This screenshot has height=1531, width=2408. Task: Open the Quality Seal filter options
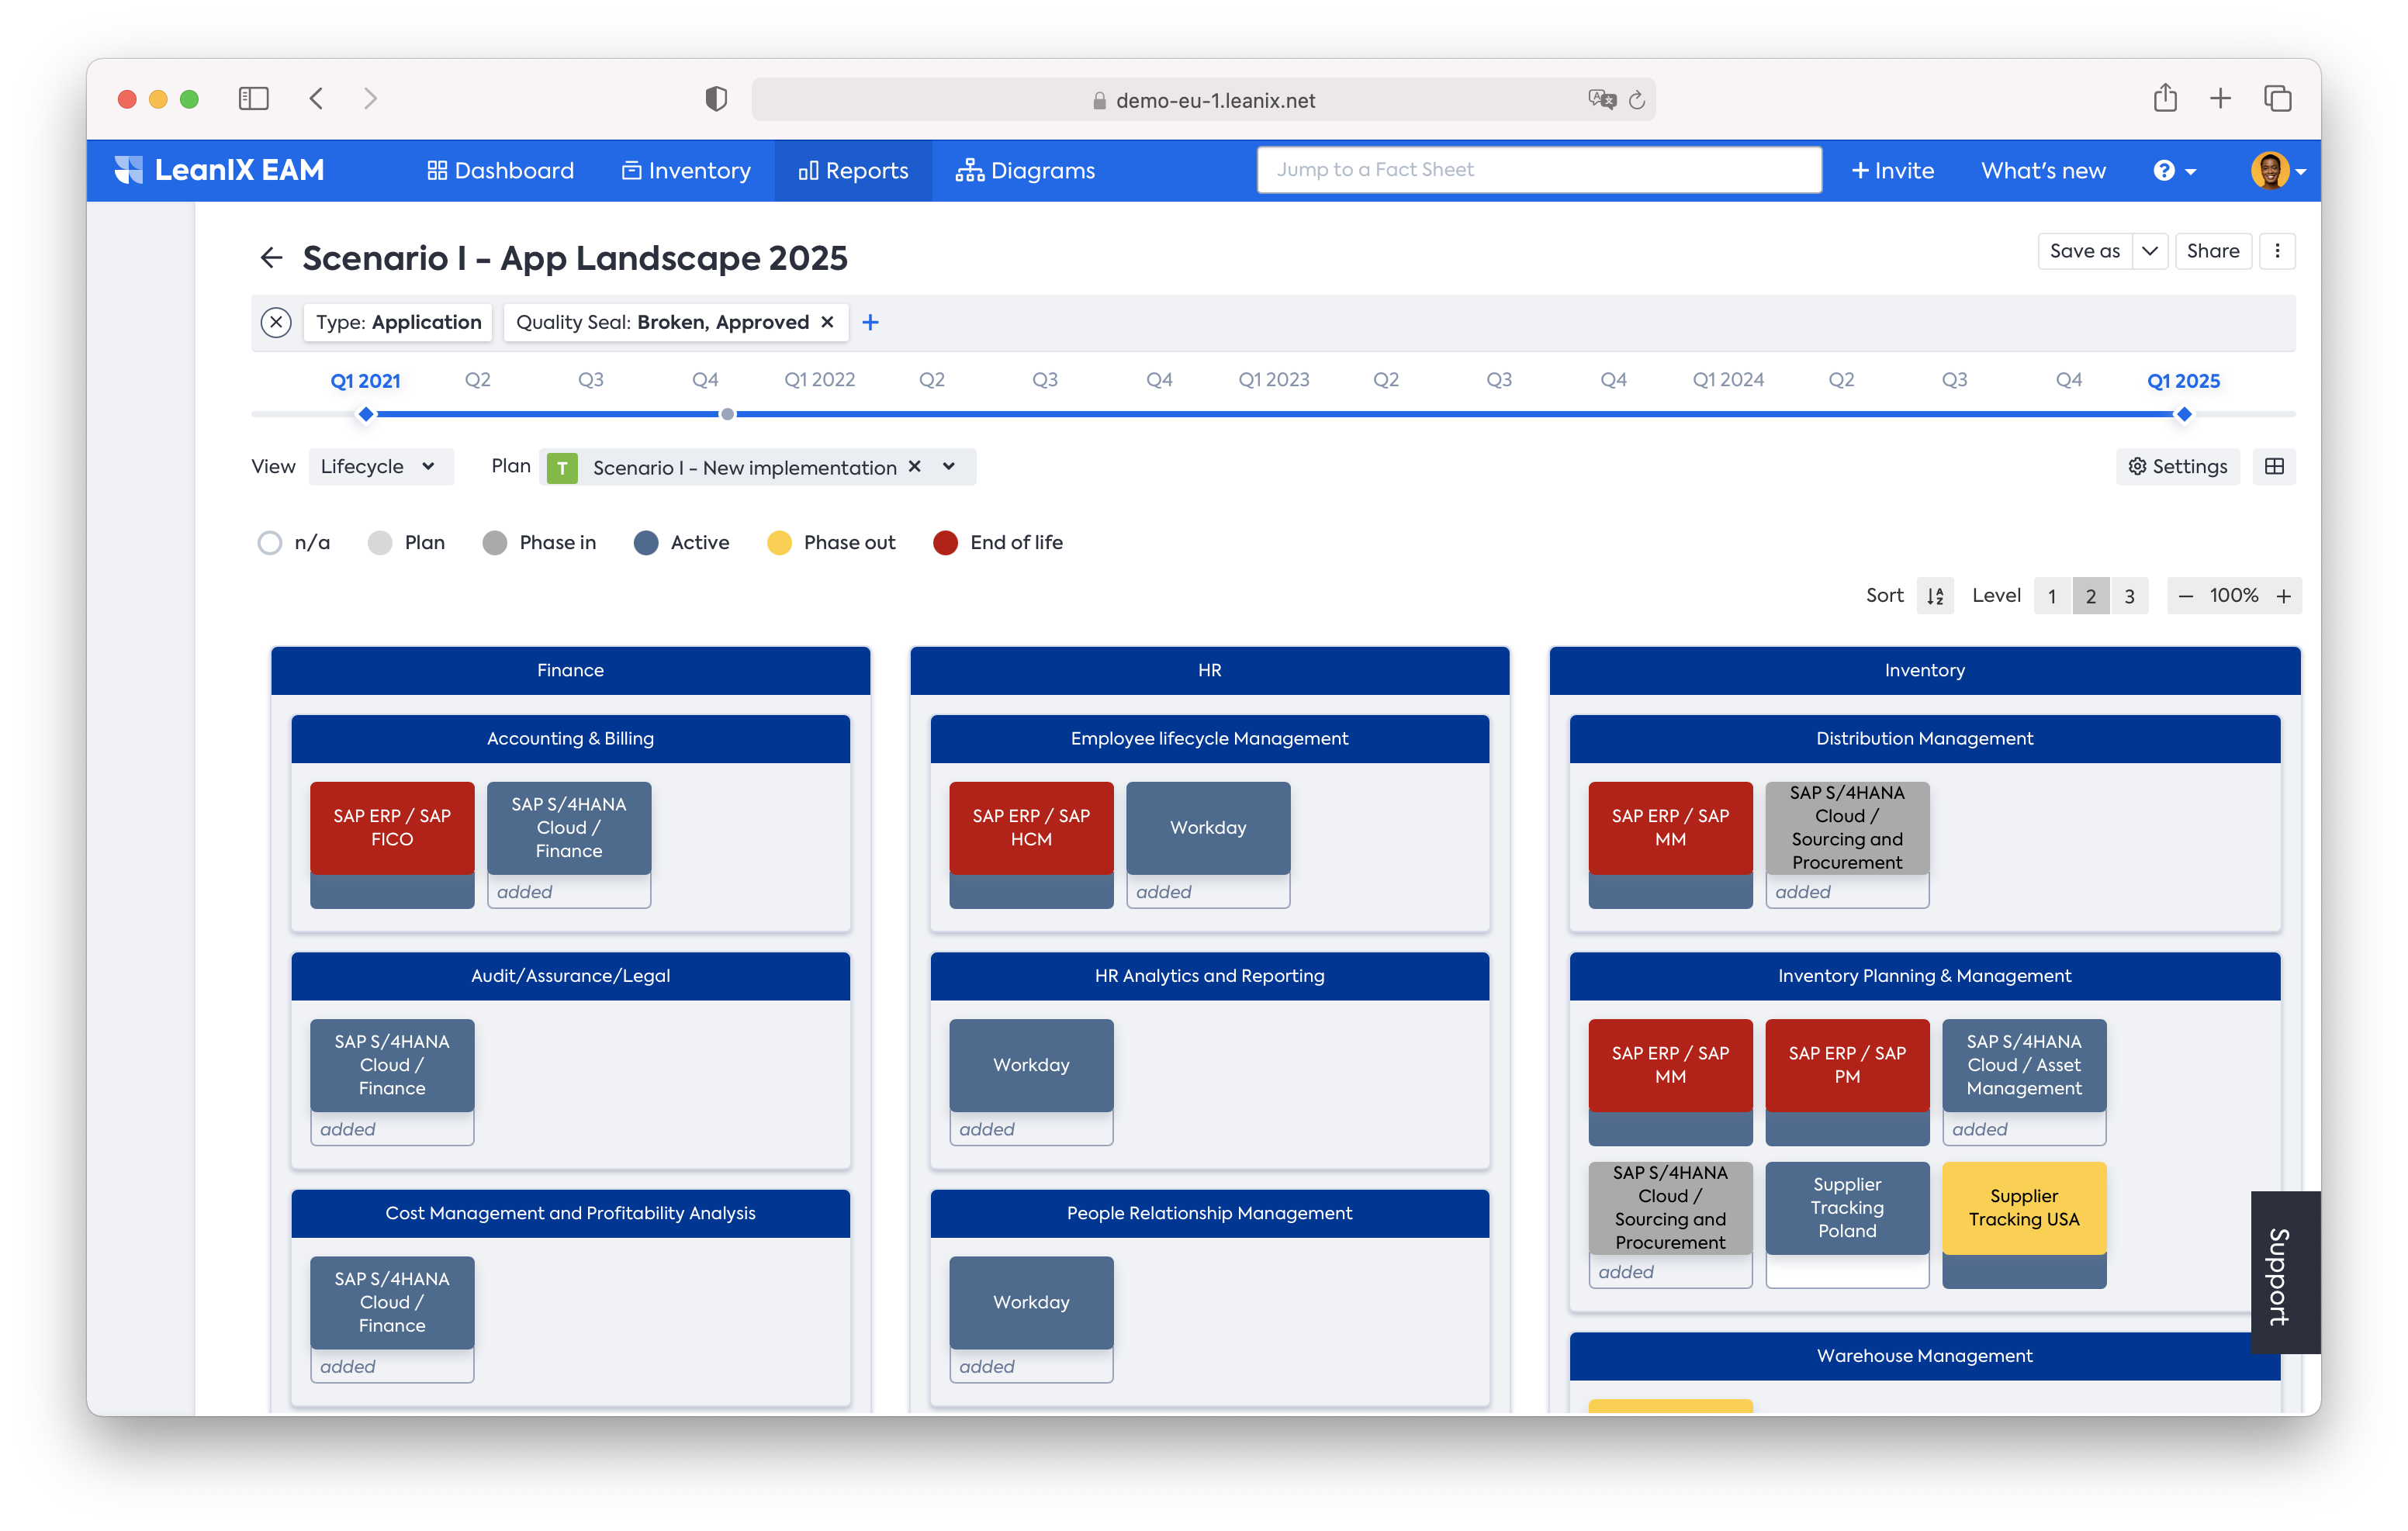tap(662, 322)
